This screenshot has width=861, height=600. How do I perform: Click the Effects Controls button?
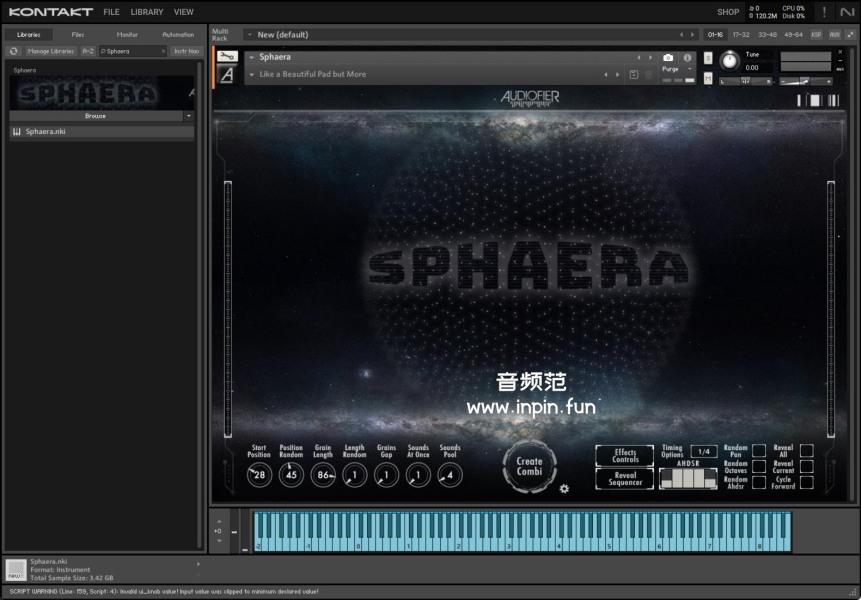pyautogui.click(x=625, y=456)
